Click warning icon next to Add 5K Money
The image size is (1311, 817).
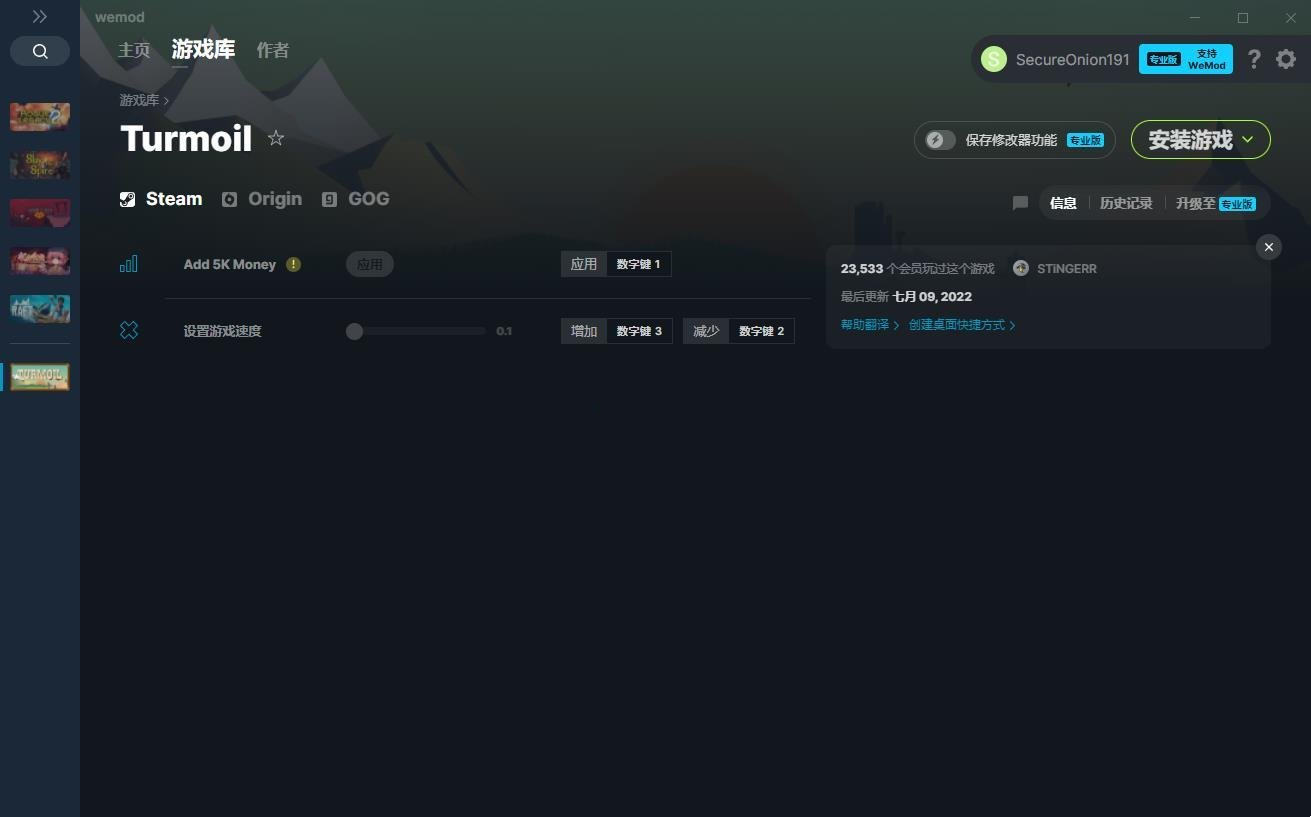293,264
